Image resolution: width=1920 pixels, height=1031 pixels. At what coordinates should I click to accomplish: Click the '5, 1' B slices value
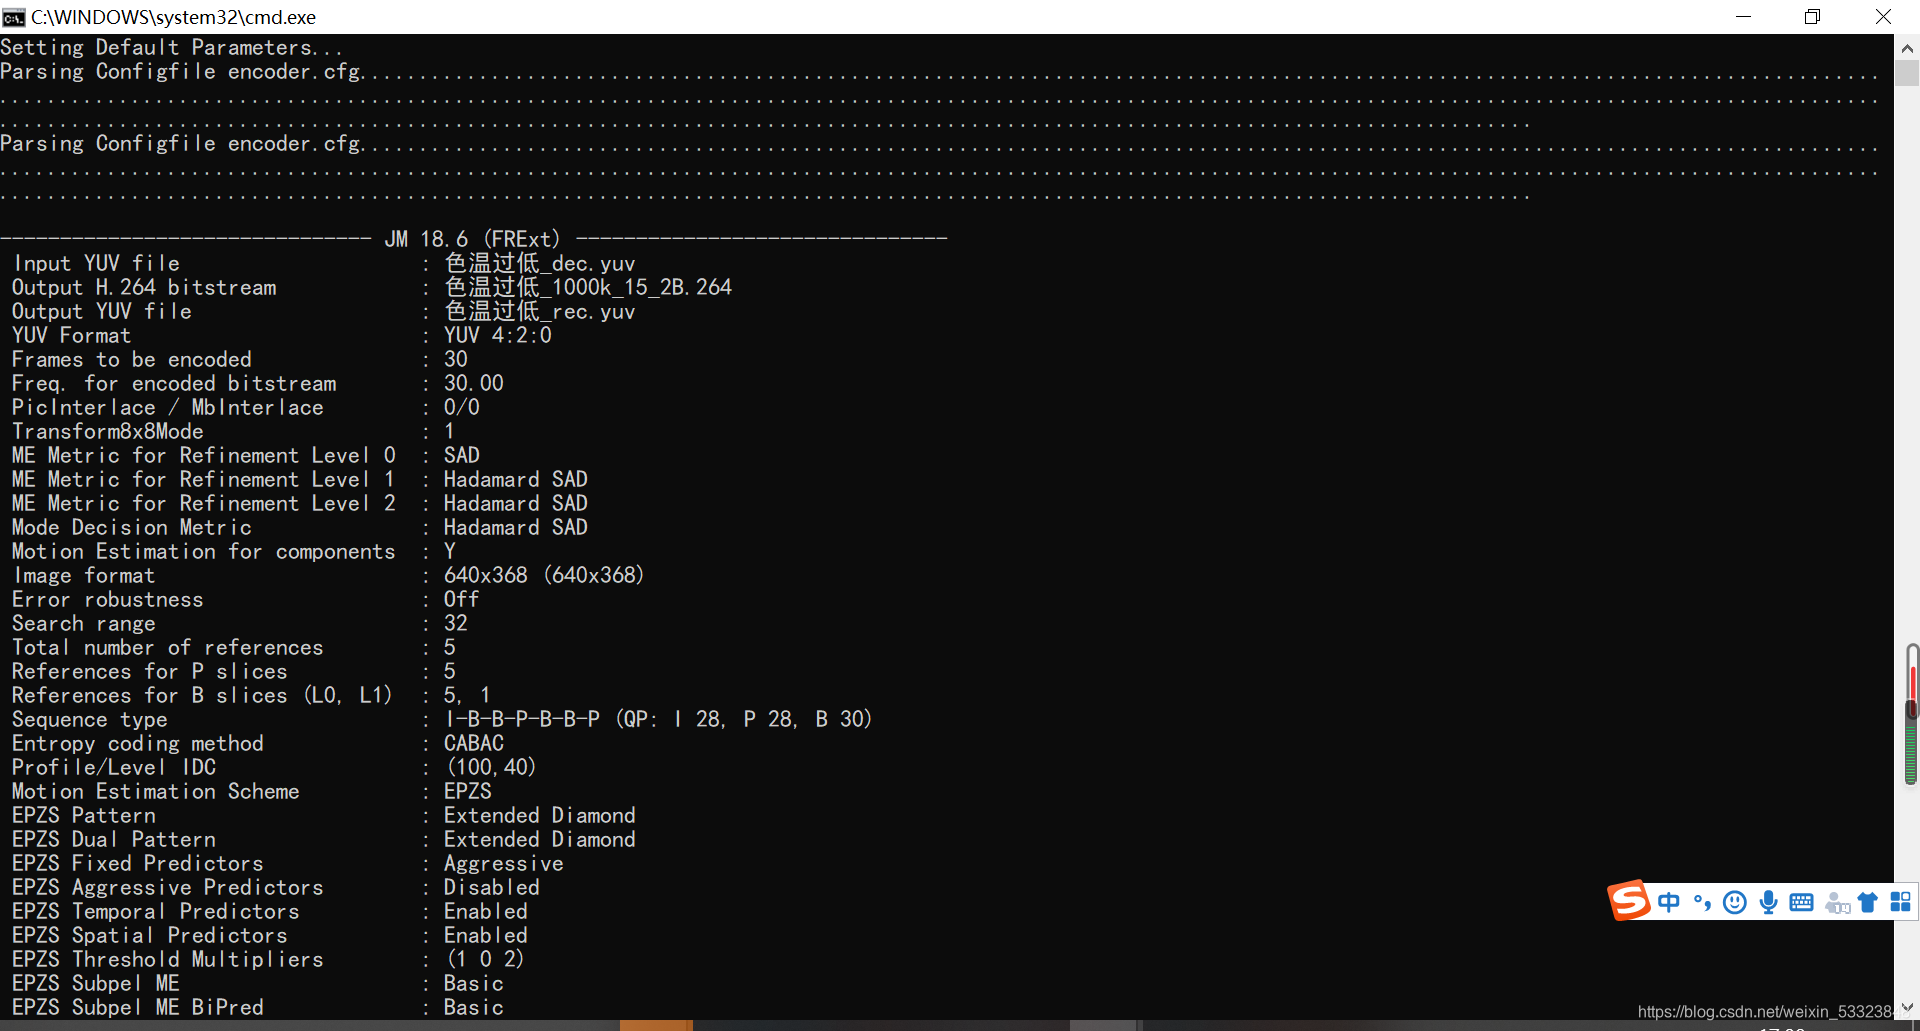(x=467, y=696)
